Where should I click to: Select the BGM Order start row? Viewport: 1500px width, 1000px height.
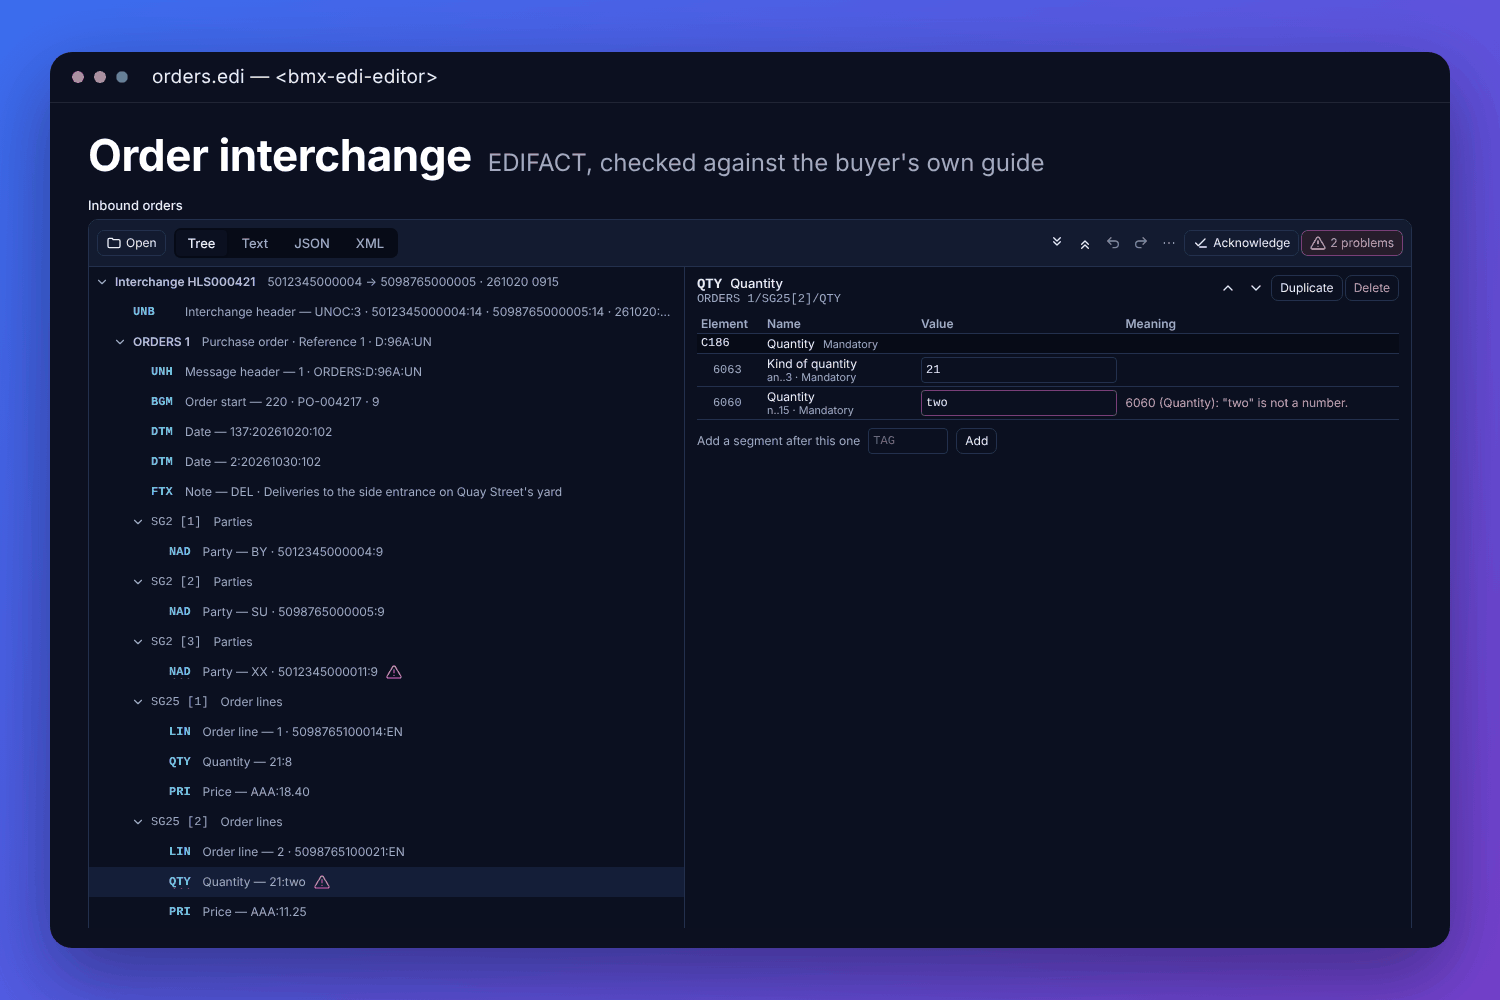tap(386, 402)
